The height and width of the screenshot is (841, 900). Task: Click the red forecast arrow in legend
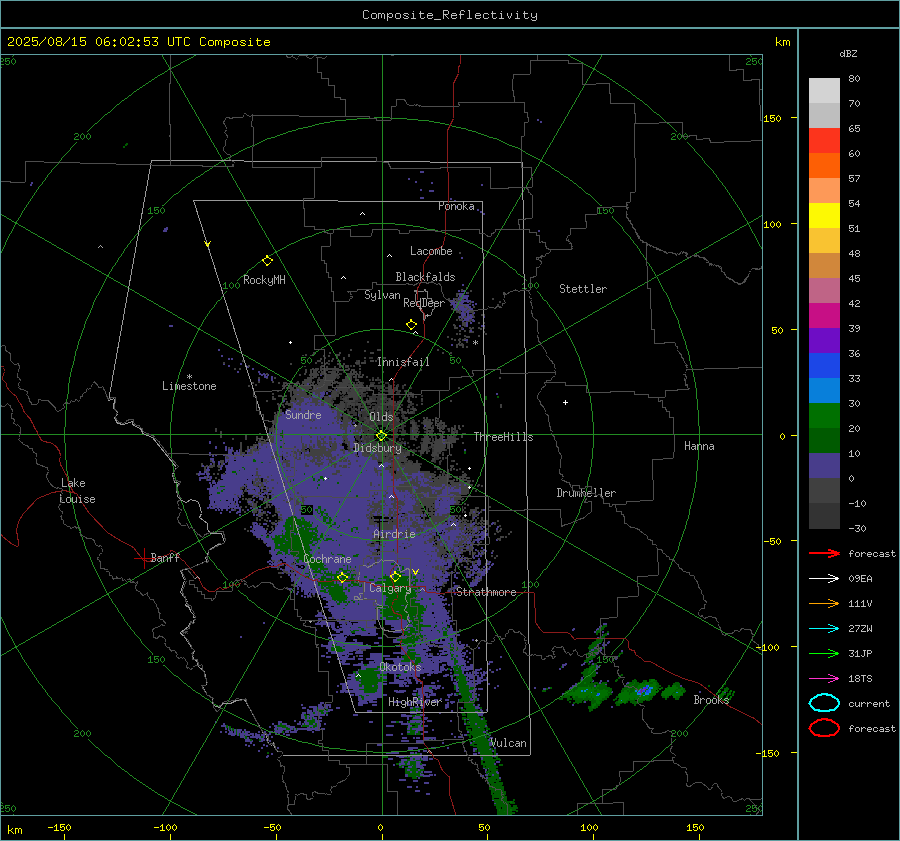(x=824, y=553)
